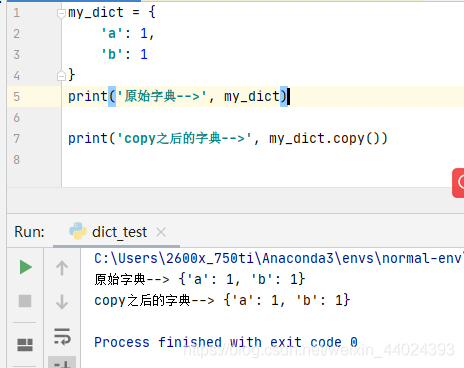Click line number 5 in the gutter
This screenshot has width=464, height=368.
(17, 97)
